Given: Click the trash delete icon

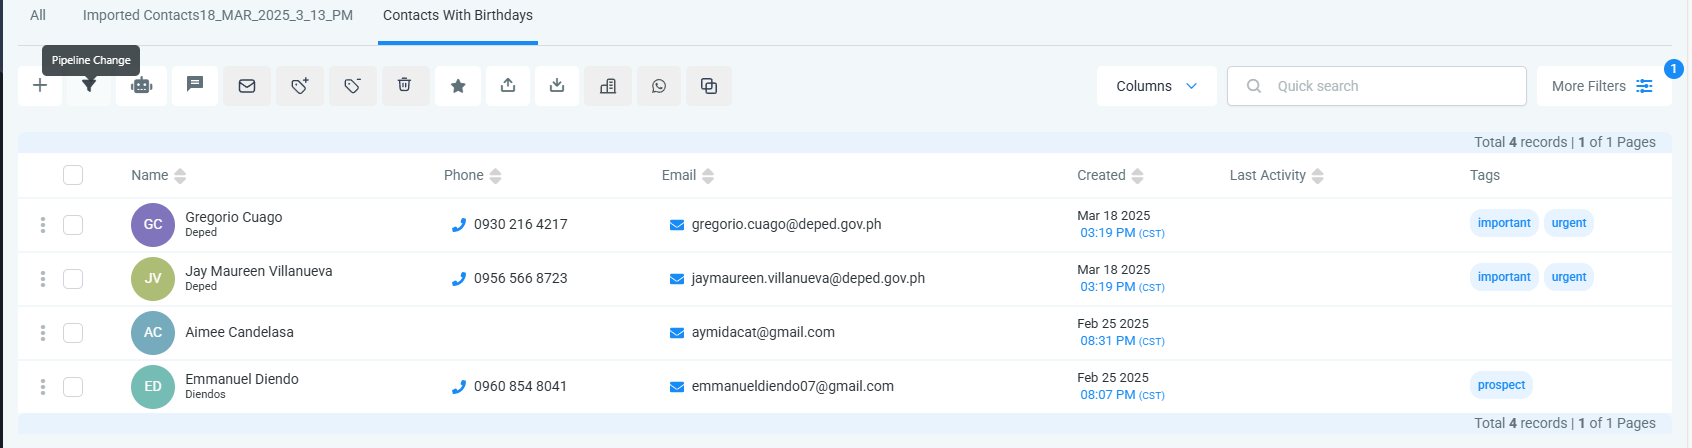Looking at the screenshot, I should click(x=405, y=86).
